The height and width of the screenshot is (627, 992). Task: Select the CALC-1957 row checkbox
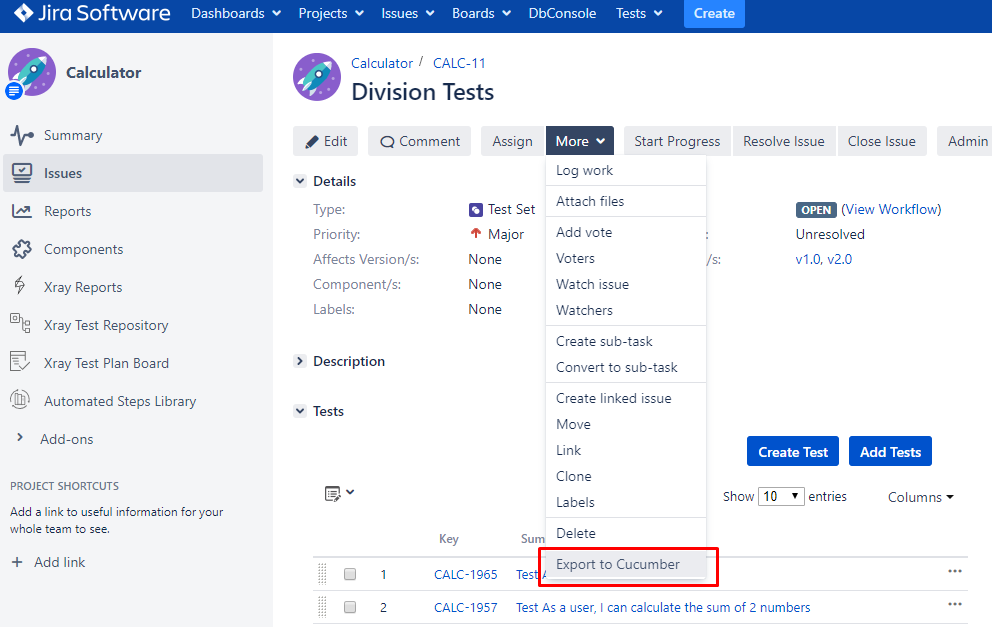pos(350,607)
